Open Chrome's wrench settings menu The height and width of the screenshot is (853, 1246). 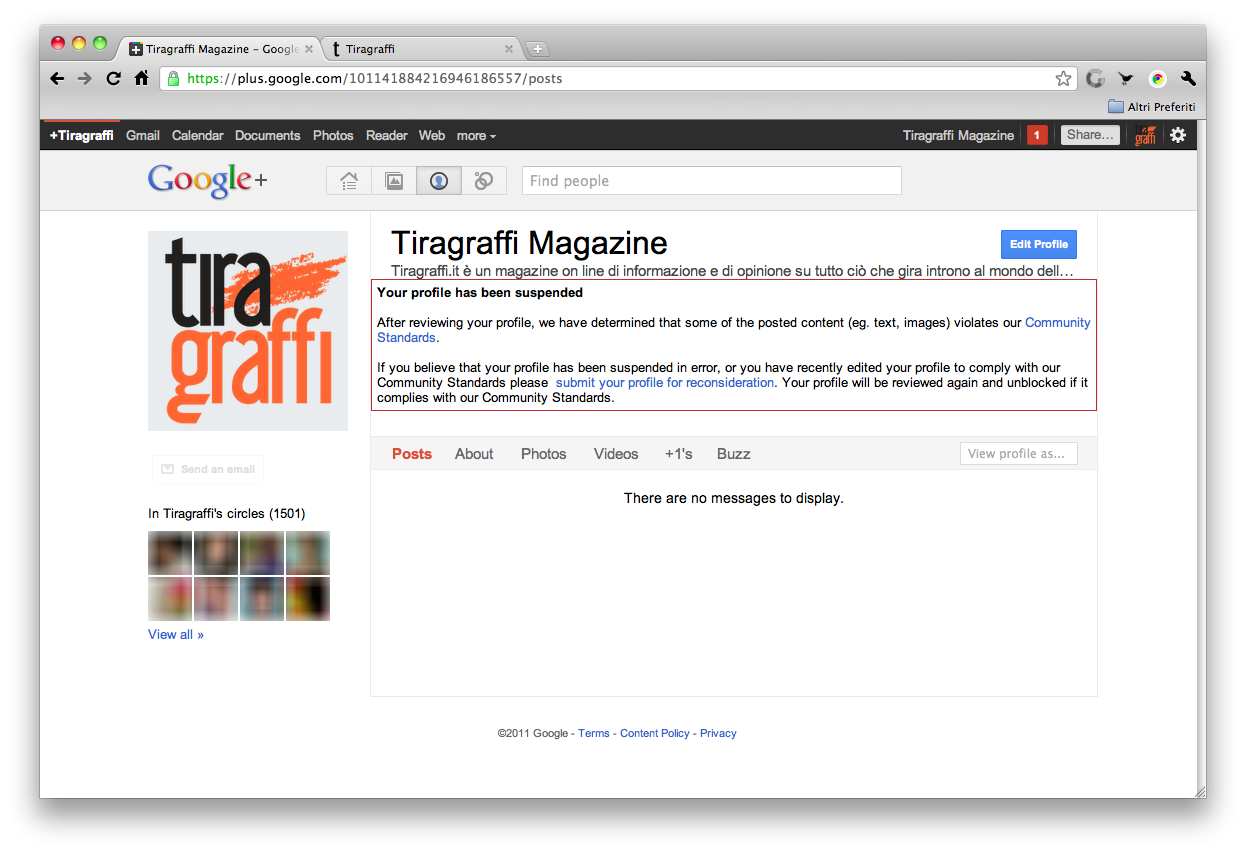tap(1188, 78)
